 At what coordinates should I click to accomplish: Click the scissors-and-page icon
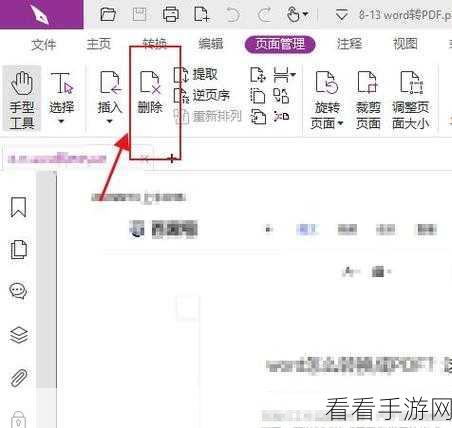click(281, 116)
